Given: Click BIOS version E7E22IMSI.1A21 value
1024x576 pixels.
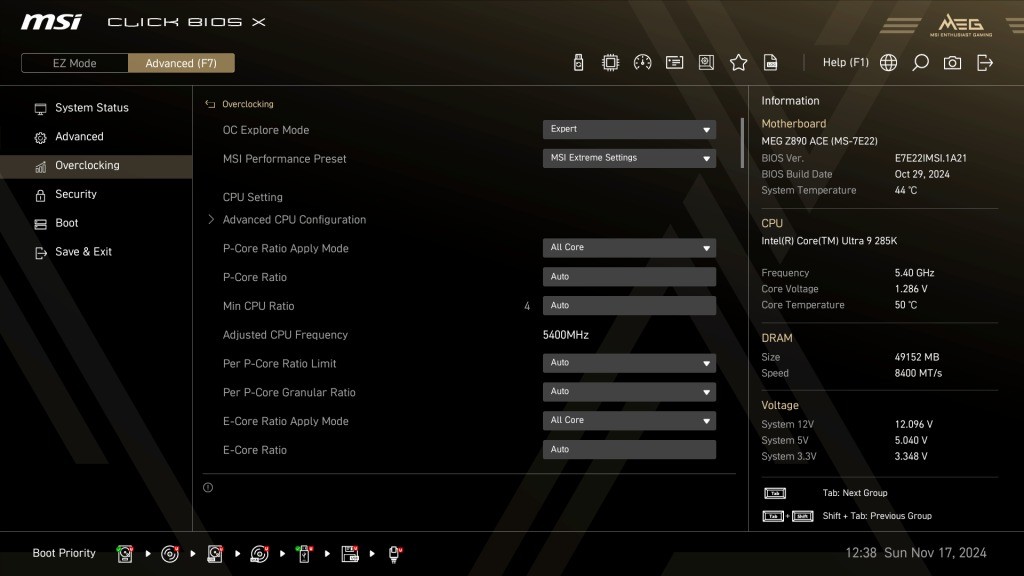Looking at the screenshot, I should coord(931,158).
